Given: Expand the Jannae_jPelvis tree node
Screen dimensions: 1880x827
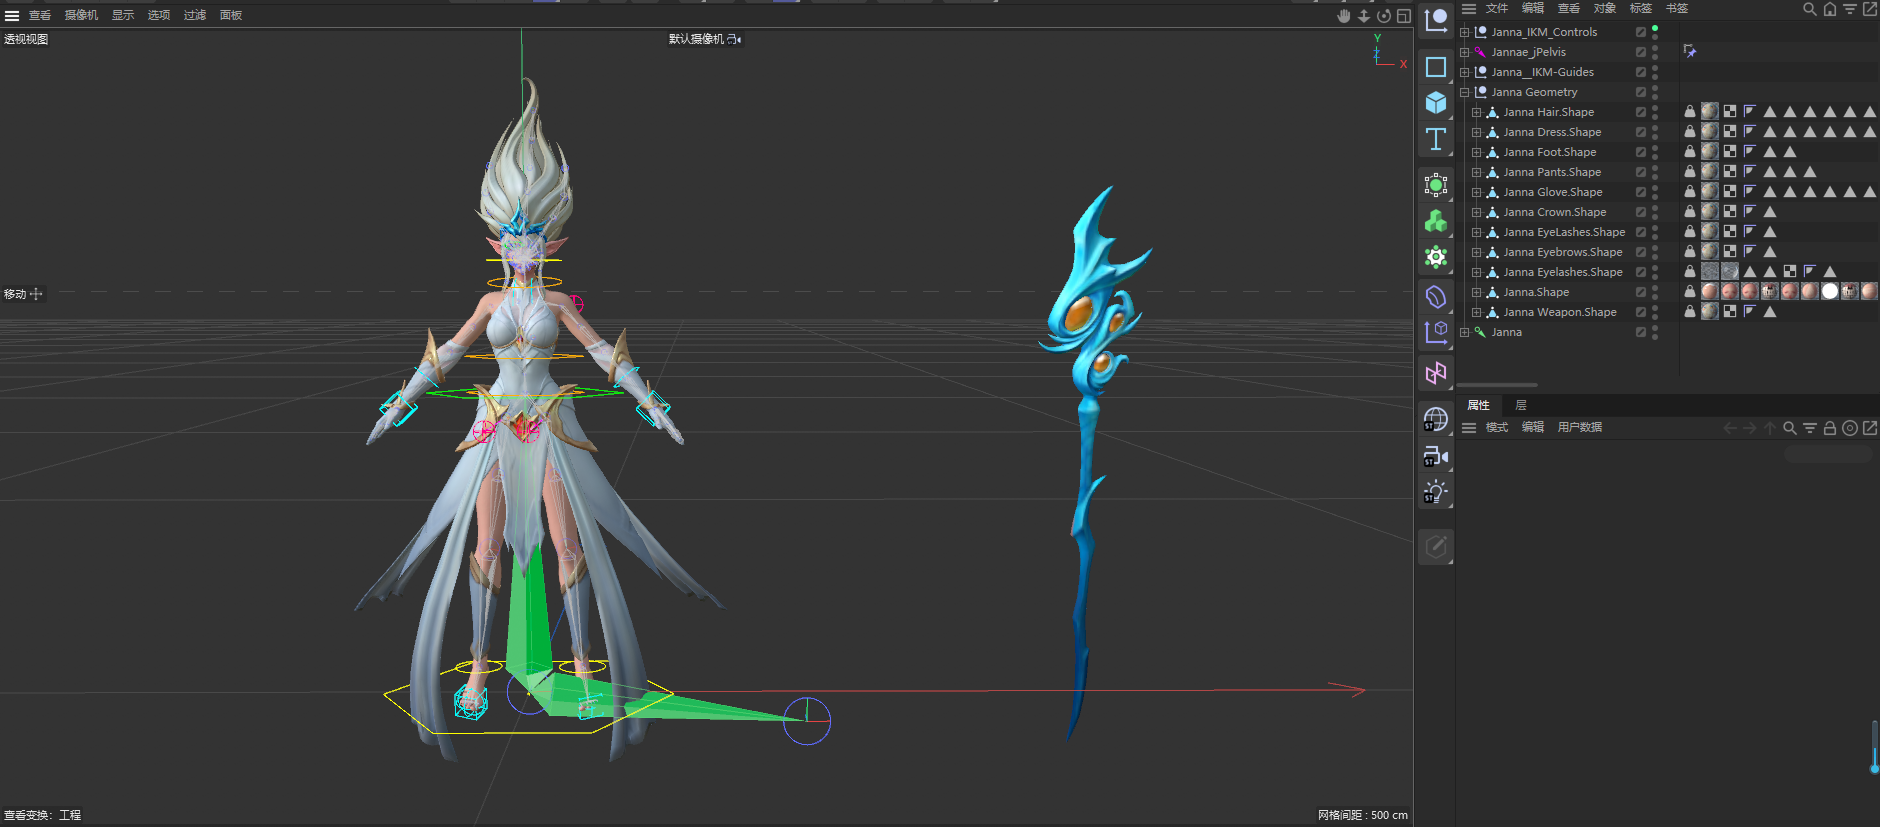Looking at the screenshot, I should pyautogui.click(x=1465, y=52).
